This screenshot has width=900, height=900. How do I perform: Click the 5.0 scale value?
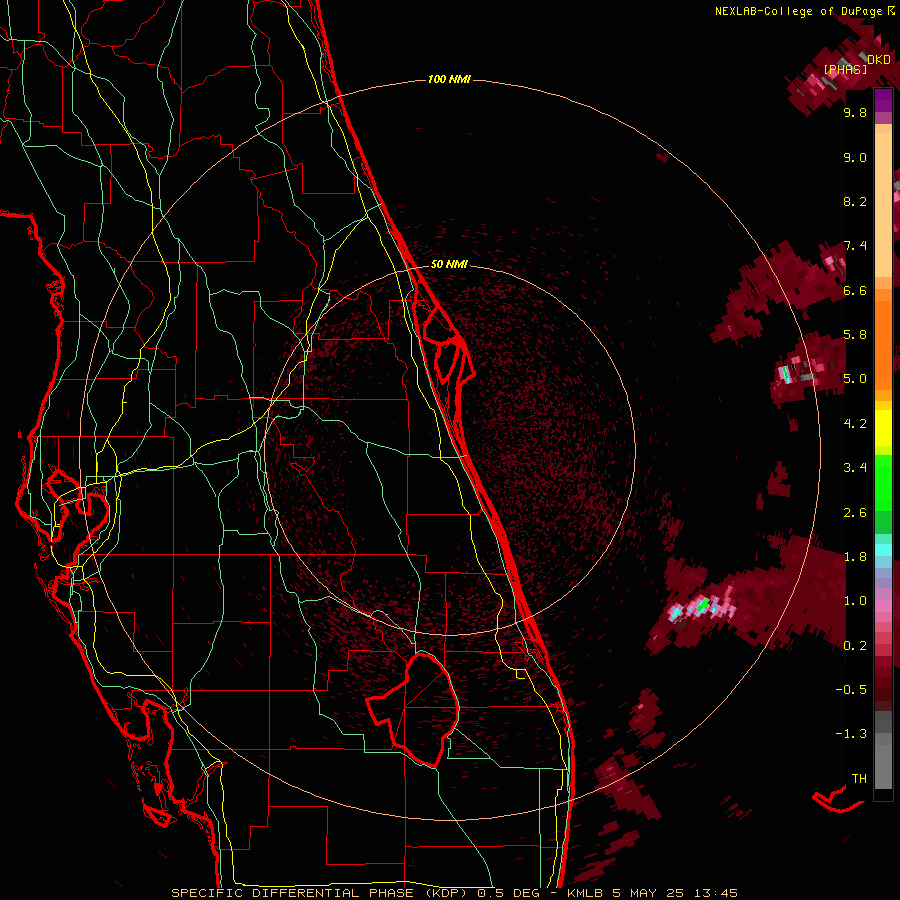[855, 379]
